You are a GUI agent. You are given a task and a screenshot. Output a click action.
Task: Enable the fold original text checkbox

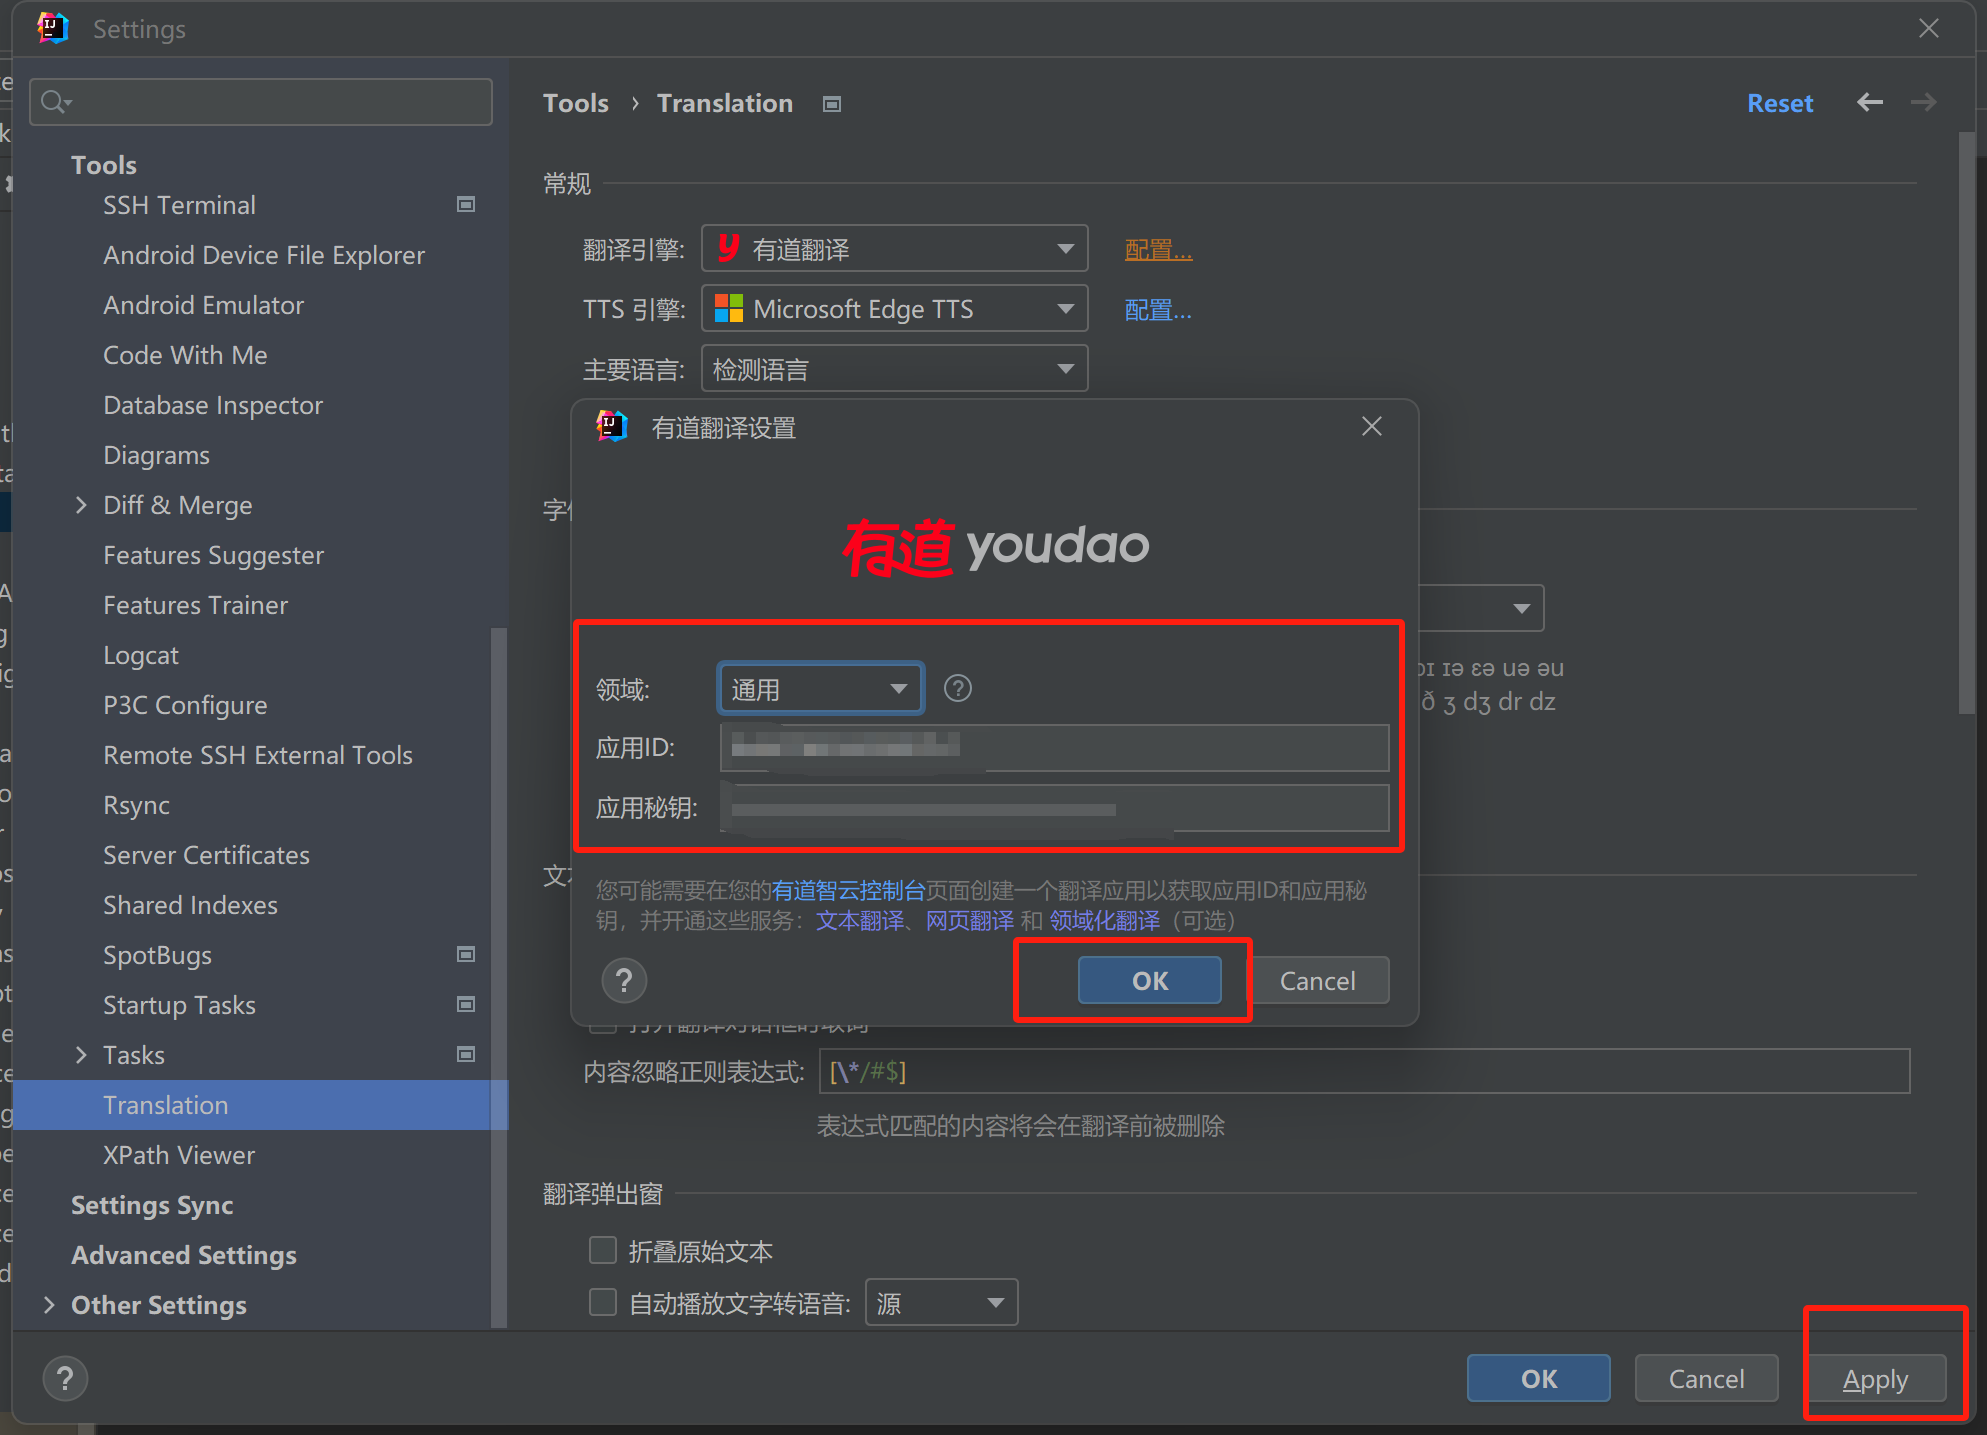[603, 1250]
